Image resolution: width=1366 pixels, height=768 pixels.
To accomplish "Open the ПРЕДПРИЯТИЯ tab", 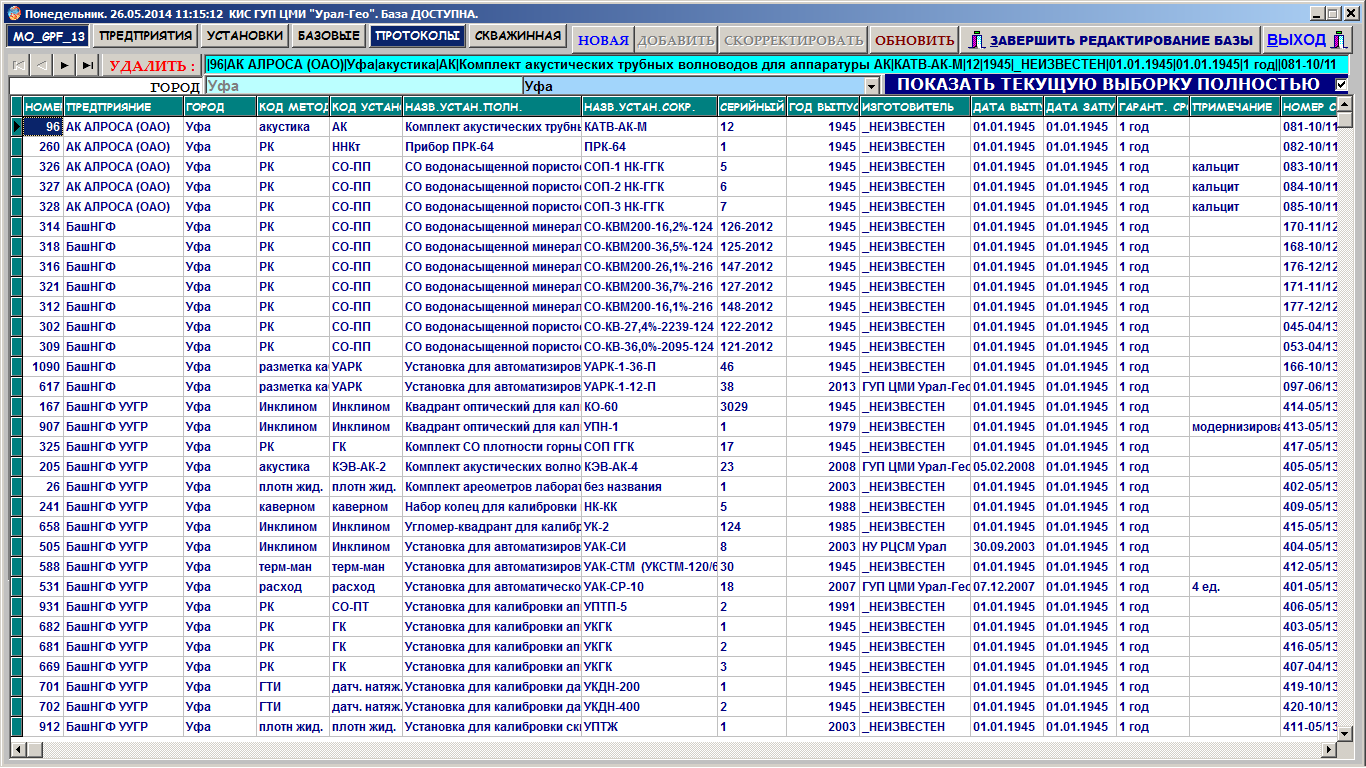I will 145,36.
